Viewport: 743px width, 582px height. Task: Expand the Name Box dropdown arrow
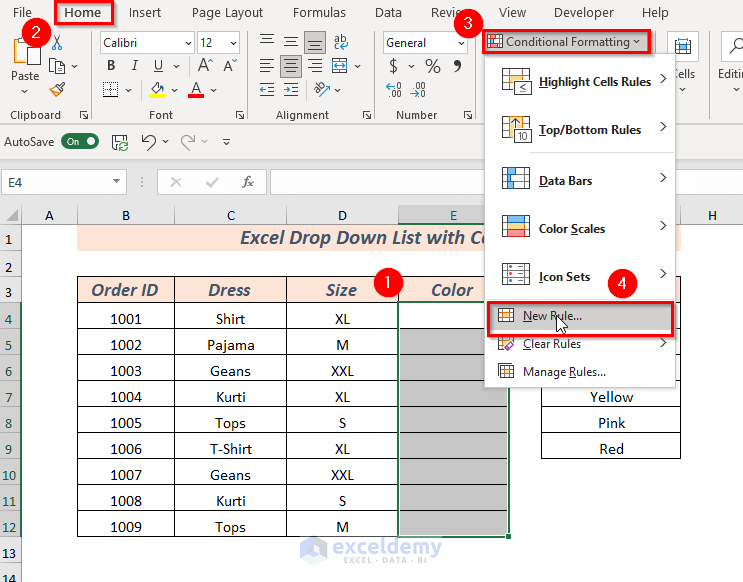118,182
